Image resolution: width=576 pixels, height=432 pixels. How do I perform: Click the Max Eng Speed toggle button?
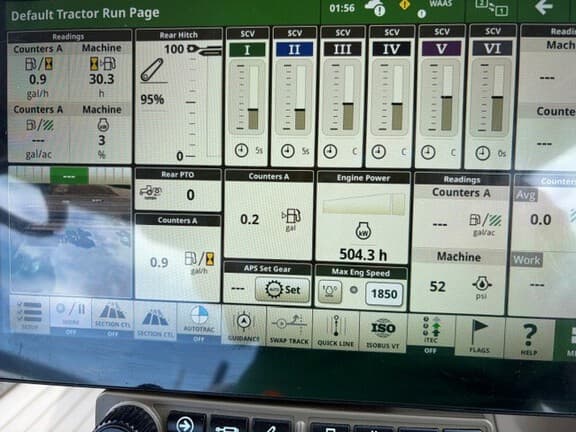tap(330, 291)
